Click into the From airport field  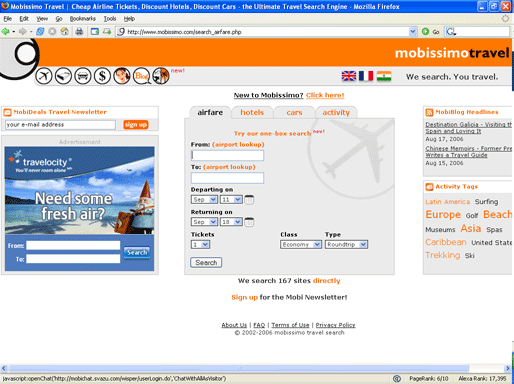click(x=227, y=155)
